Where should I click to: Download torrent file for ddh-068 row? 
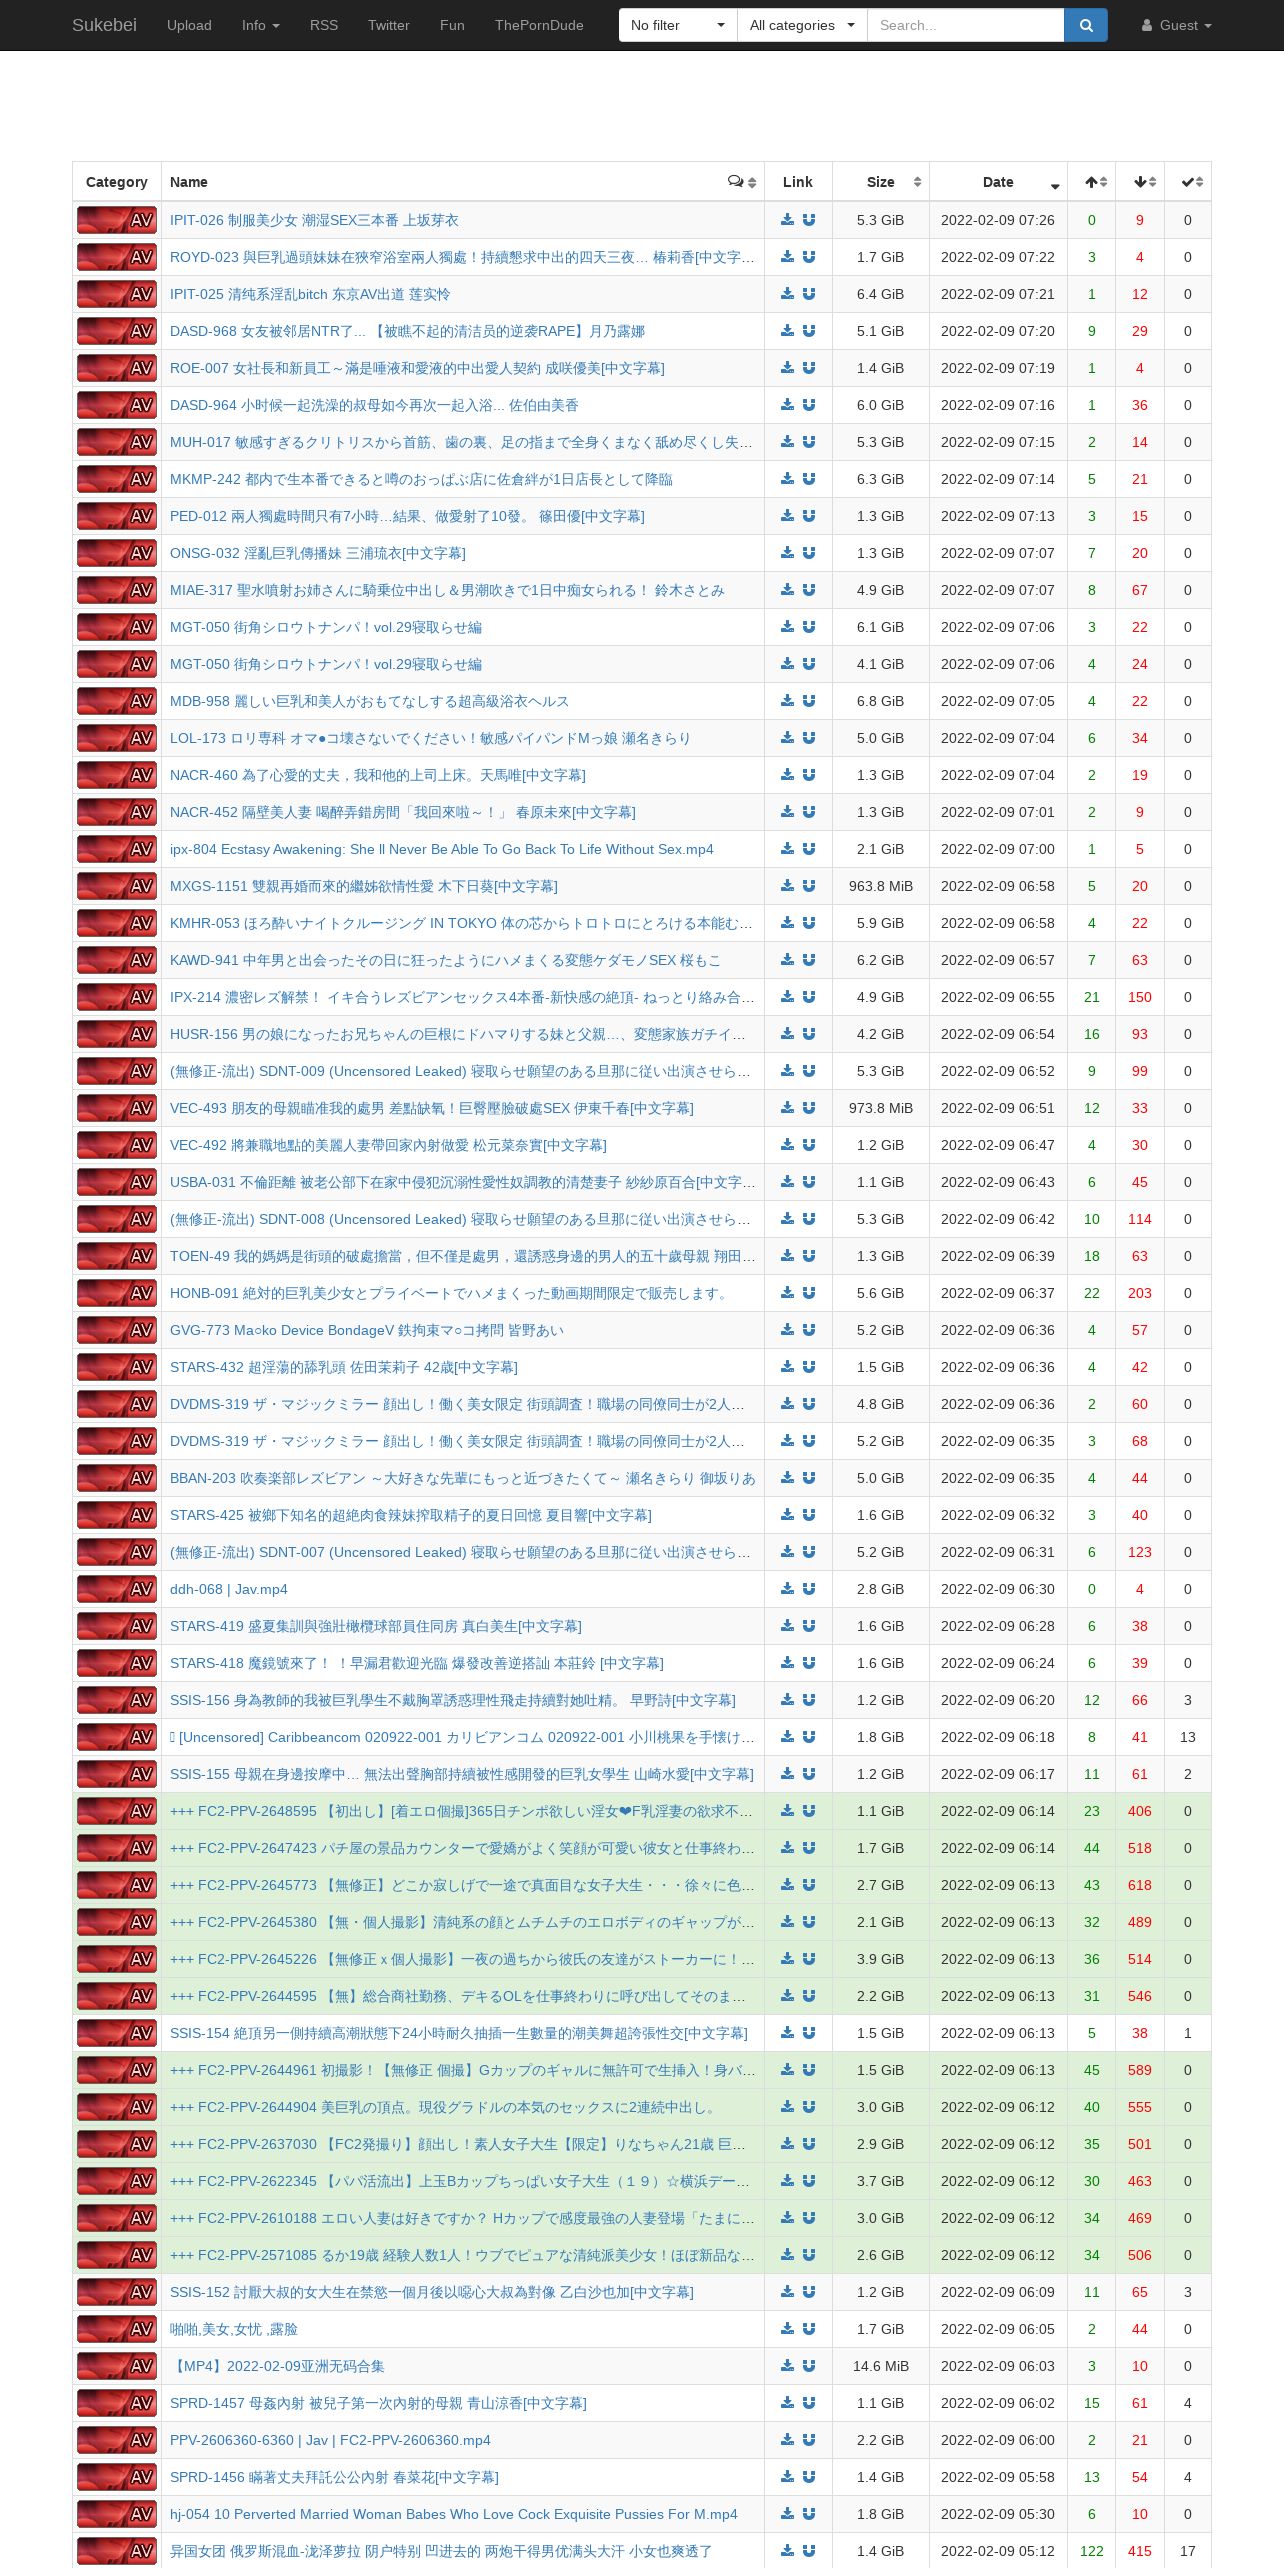click(788, 1589)
